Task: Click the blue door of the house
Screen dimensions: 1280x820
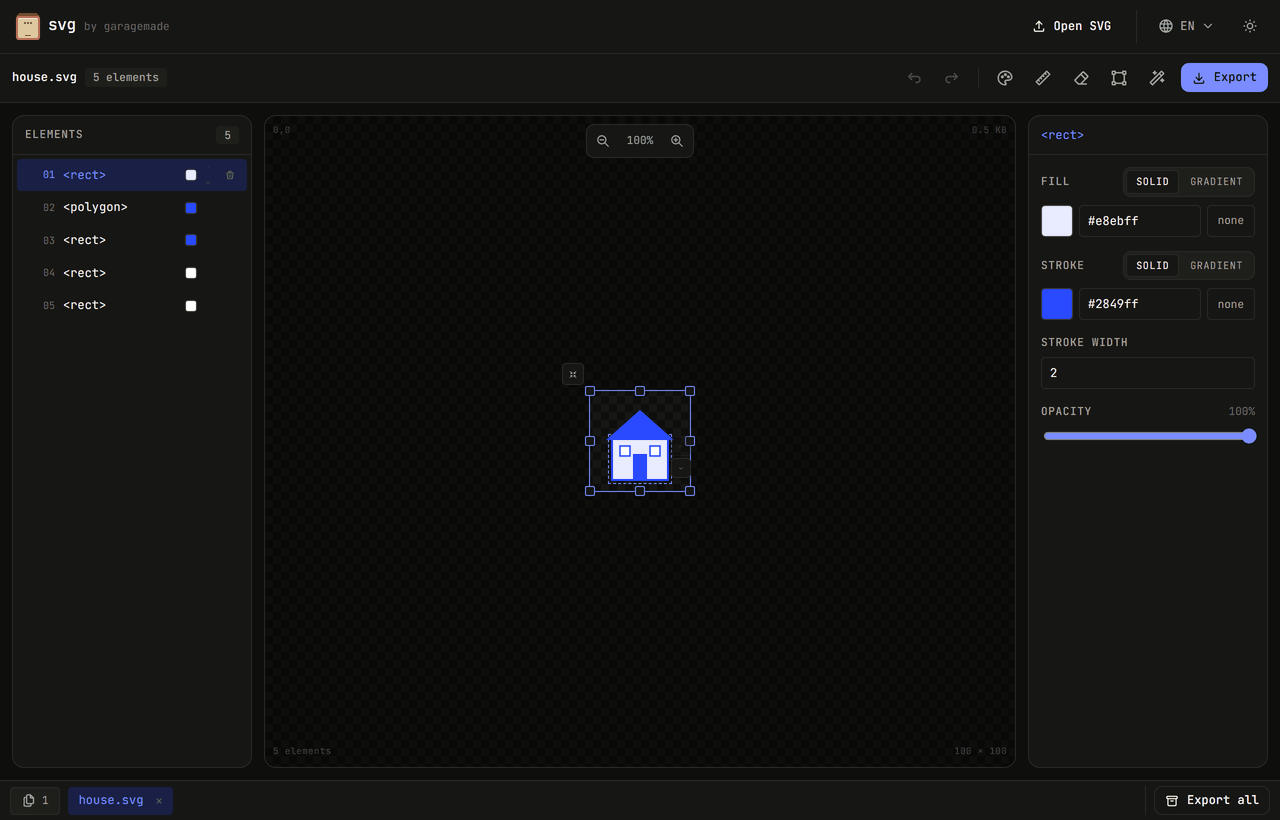Action: pos(640,467)
